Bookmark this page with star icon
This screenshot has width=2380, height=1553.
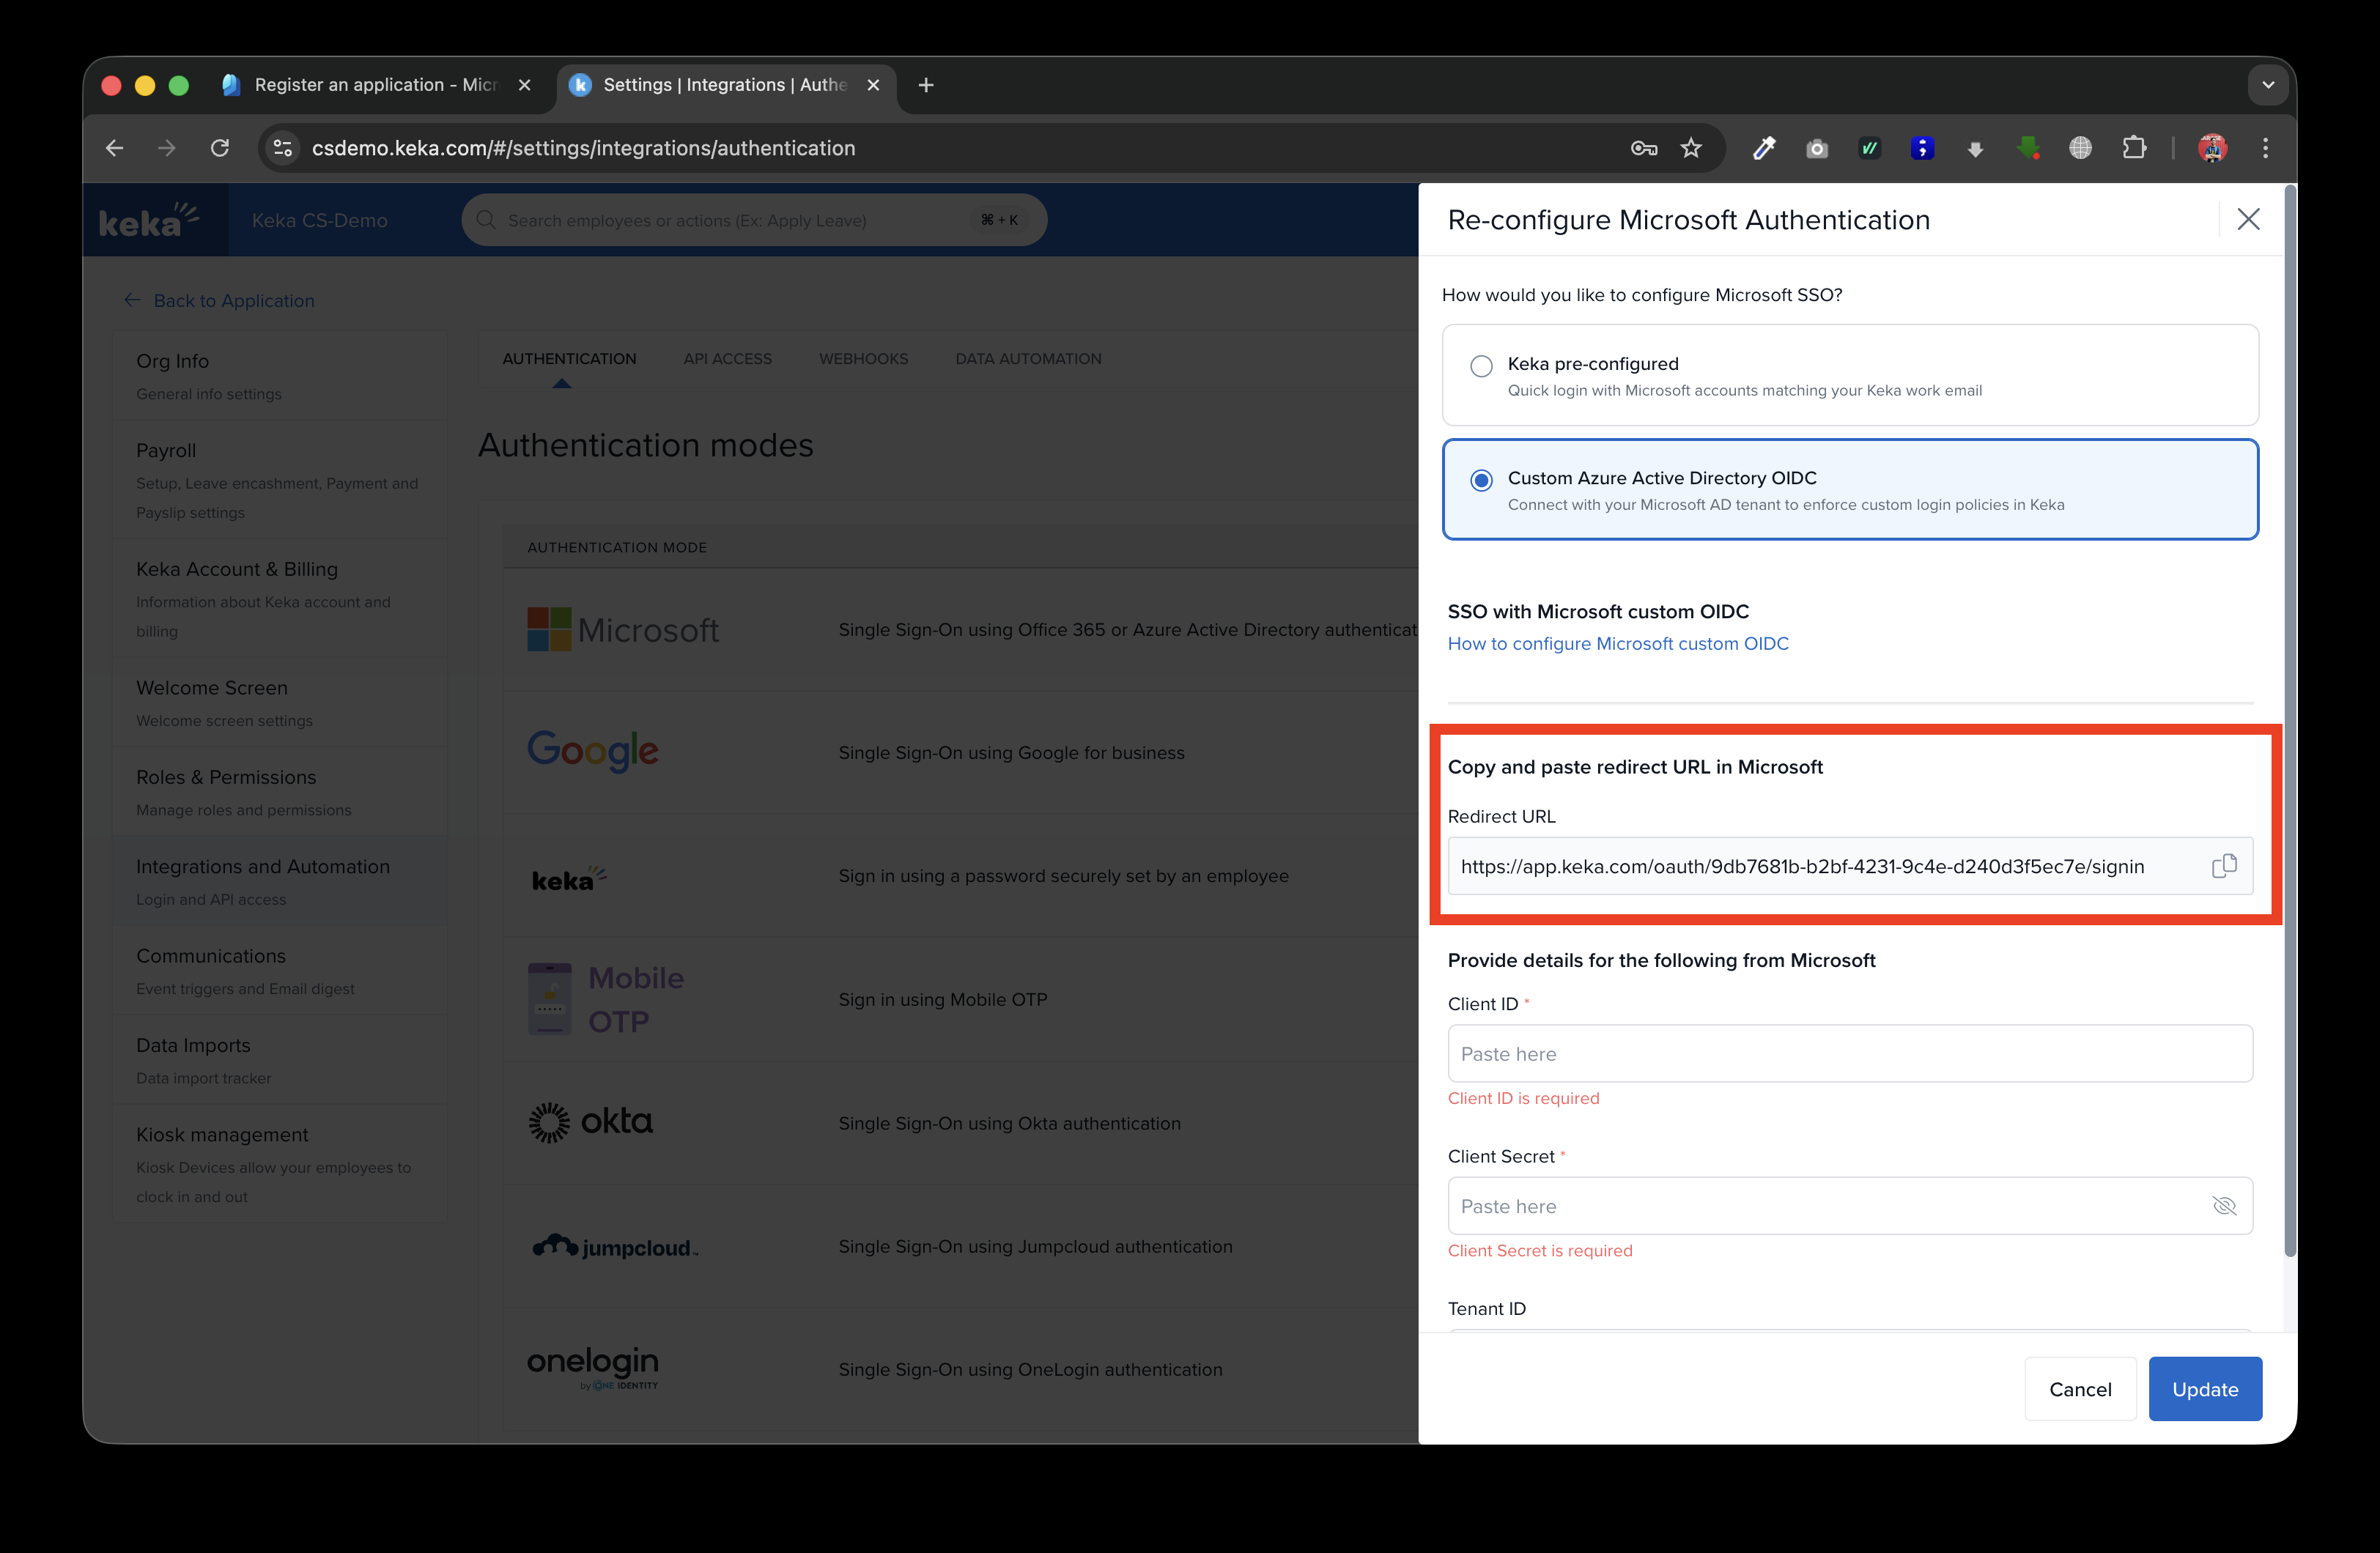coord(1691,148)
